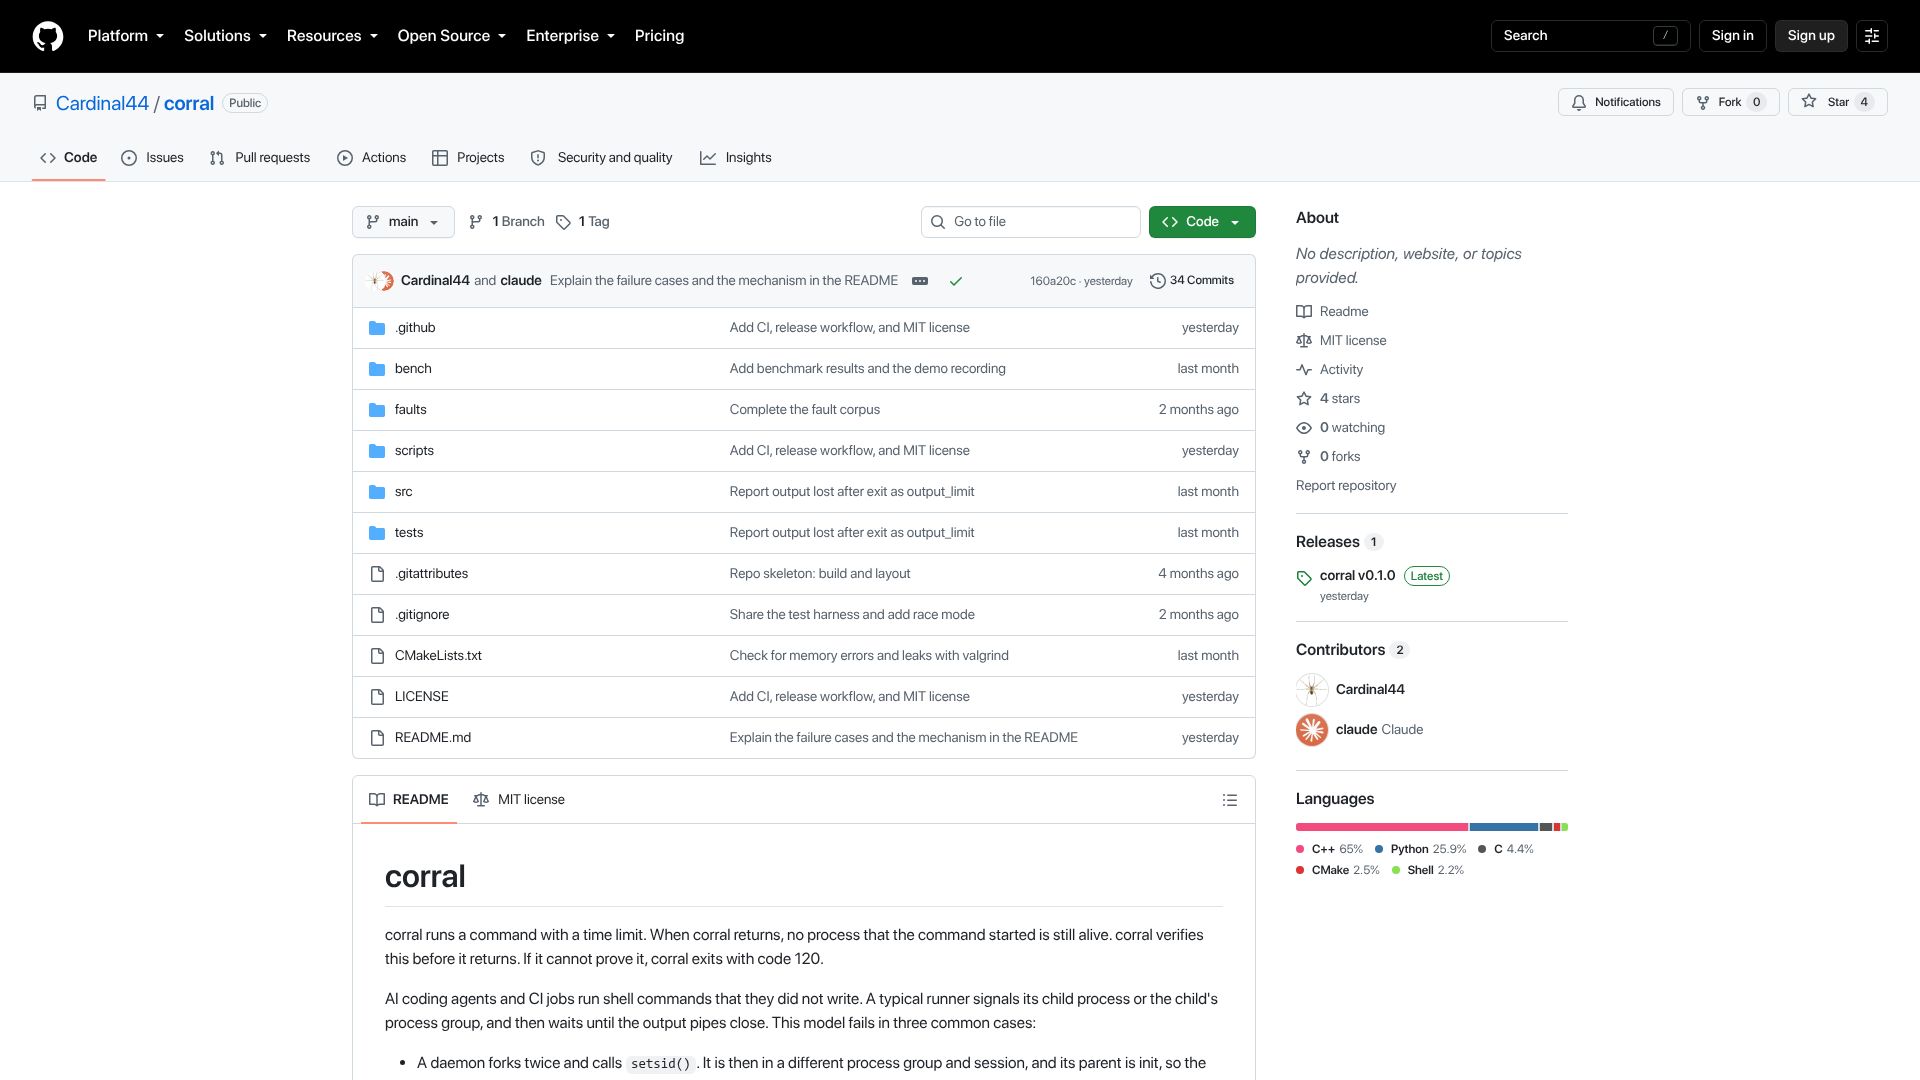Switch to MIT license tab in README panel

pos(519,800)
